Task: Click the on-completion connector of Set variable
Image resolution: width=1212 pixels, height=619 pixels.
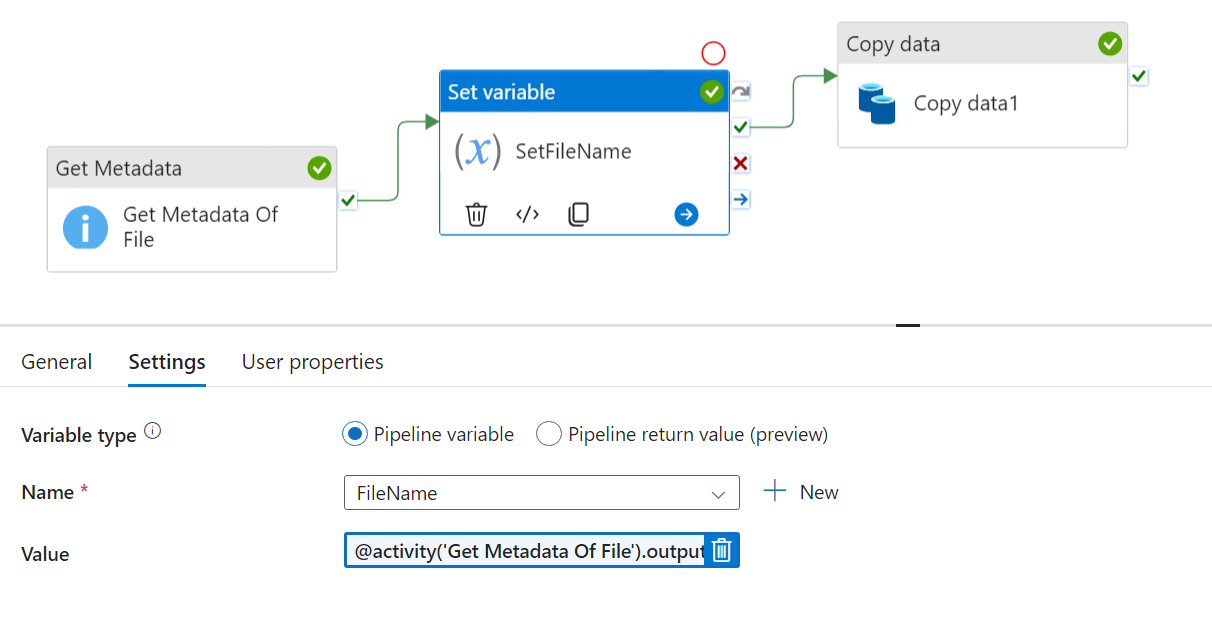Action: [741, 199]
